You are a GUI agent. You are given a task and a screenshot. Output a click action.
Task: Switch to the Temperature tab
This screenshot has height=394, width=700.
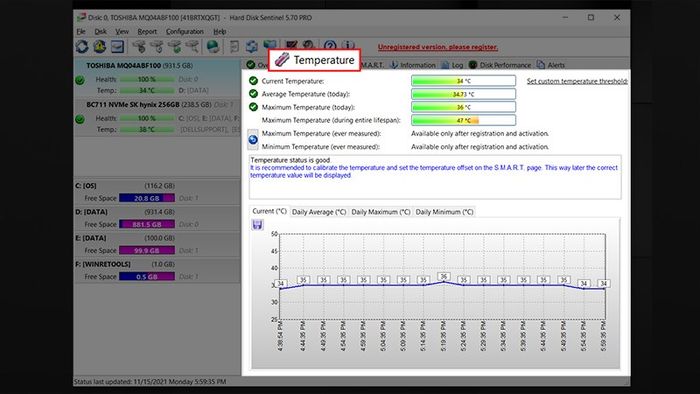[x=314, y=60]
